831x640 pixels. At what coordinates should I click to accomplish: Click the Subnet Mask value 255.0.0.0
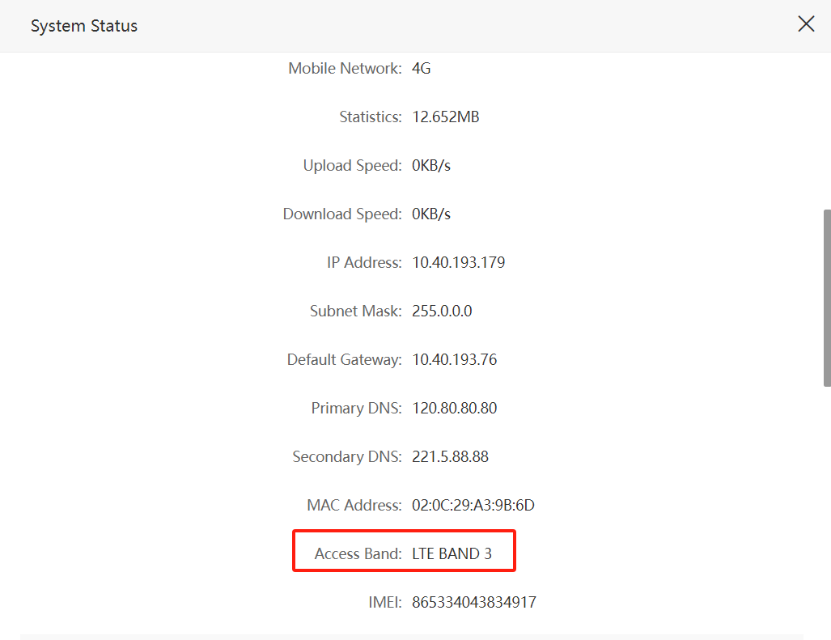(442, 311)
